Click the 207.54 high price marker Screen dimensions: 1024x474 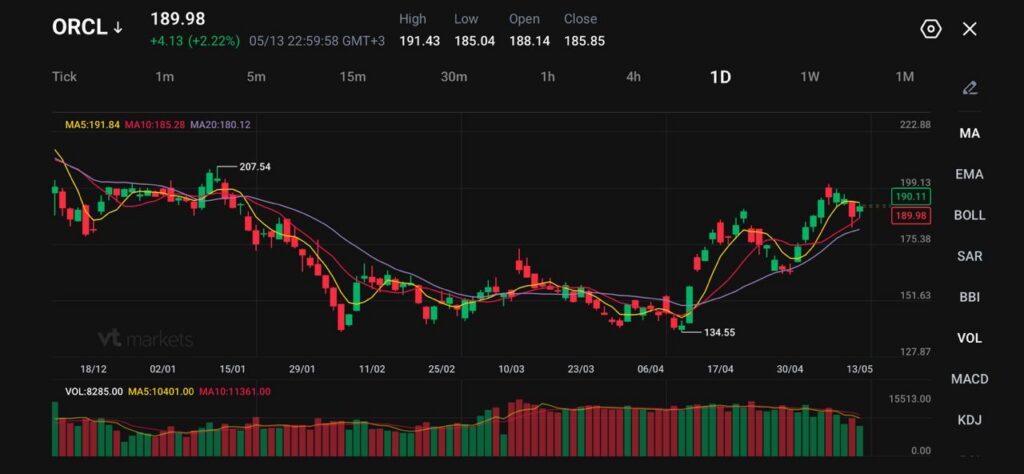click(255, 166)
